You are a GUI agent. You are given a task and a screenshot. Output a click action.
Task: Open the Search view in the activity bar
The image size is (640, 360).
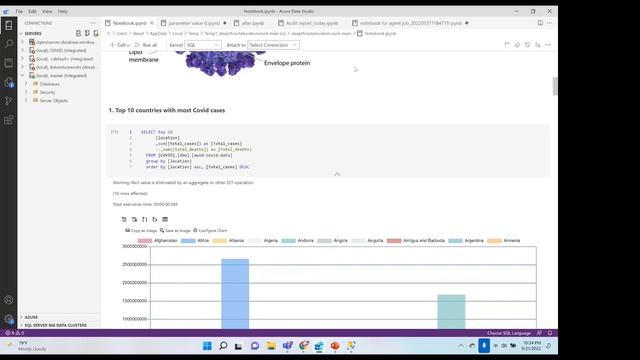(x=9, y=44)
